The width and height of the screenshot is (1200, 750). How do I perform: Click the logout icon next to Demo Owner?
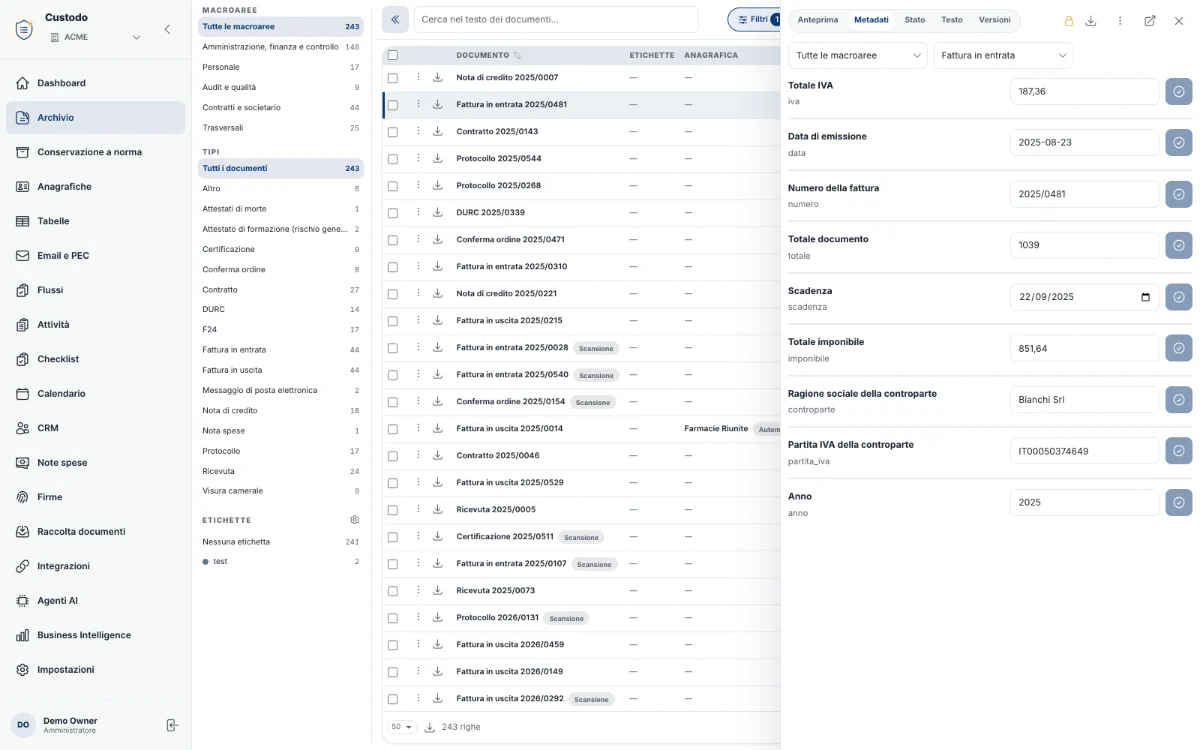tap(171, 725)
